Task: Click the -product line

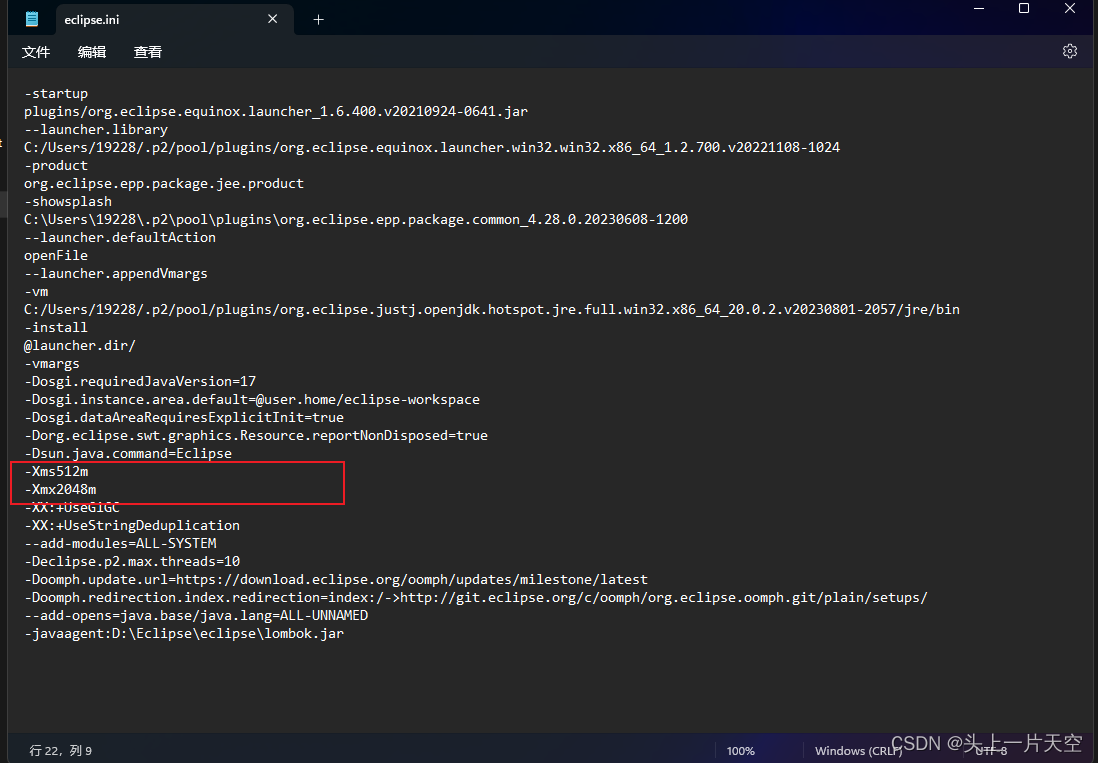Action: (56, 165)
